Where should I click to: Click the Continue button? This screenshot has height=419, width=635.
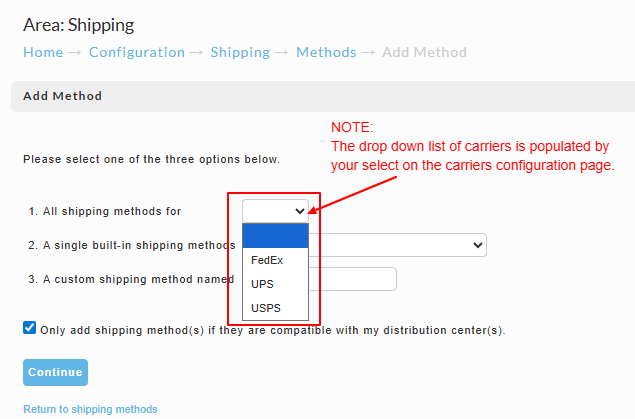(x=55, y=372)
